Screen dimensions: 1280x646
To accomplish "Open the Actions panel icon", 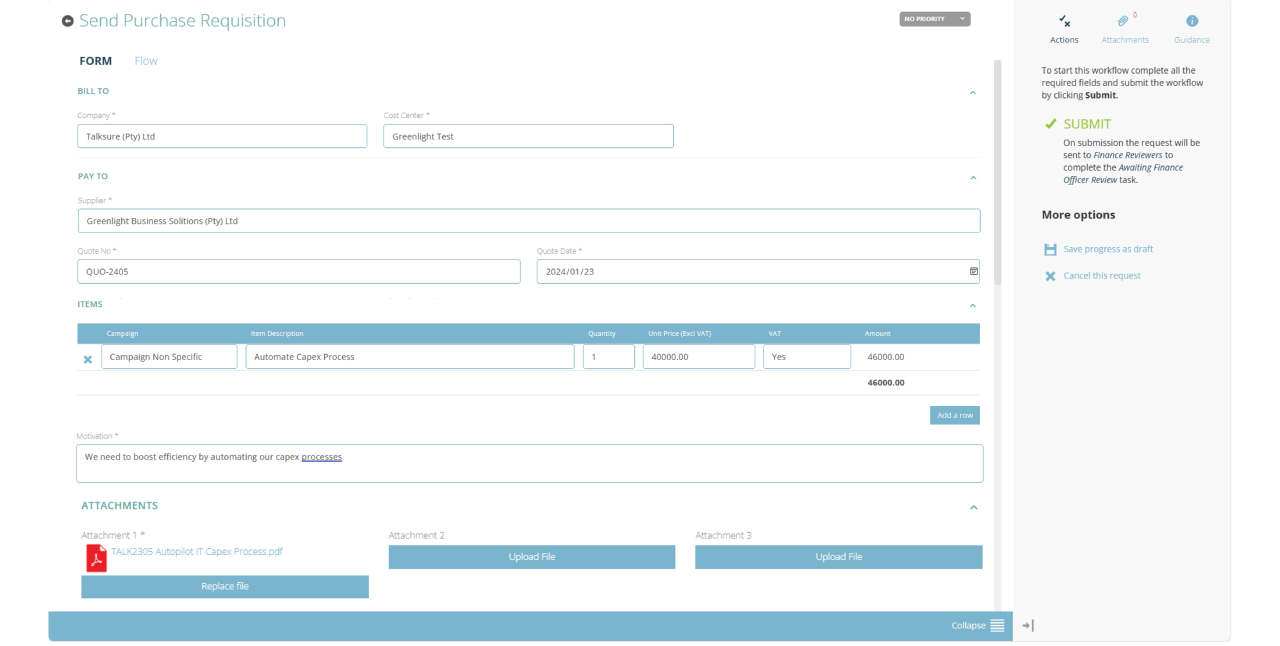I will point(1064,21).
